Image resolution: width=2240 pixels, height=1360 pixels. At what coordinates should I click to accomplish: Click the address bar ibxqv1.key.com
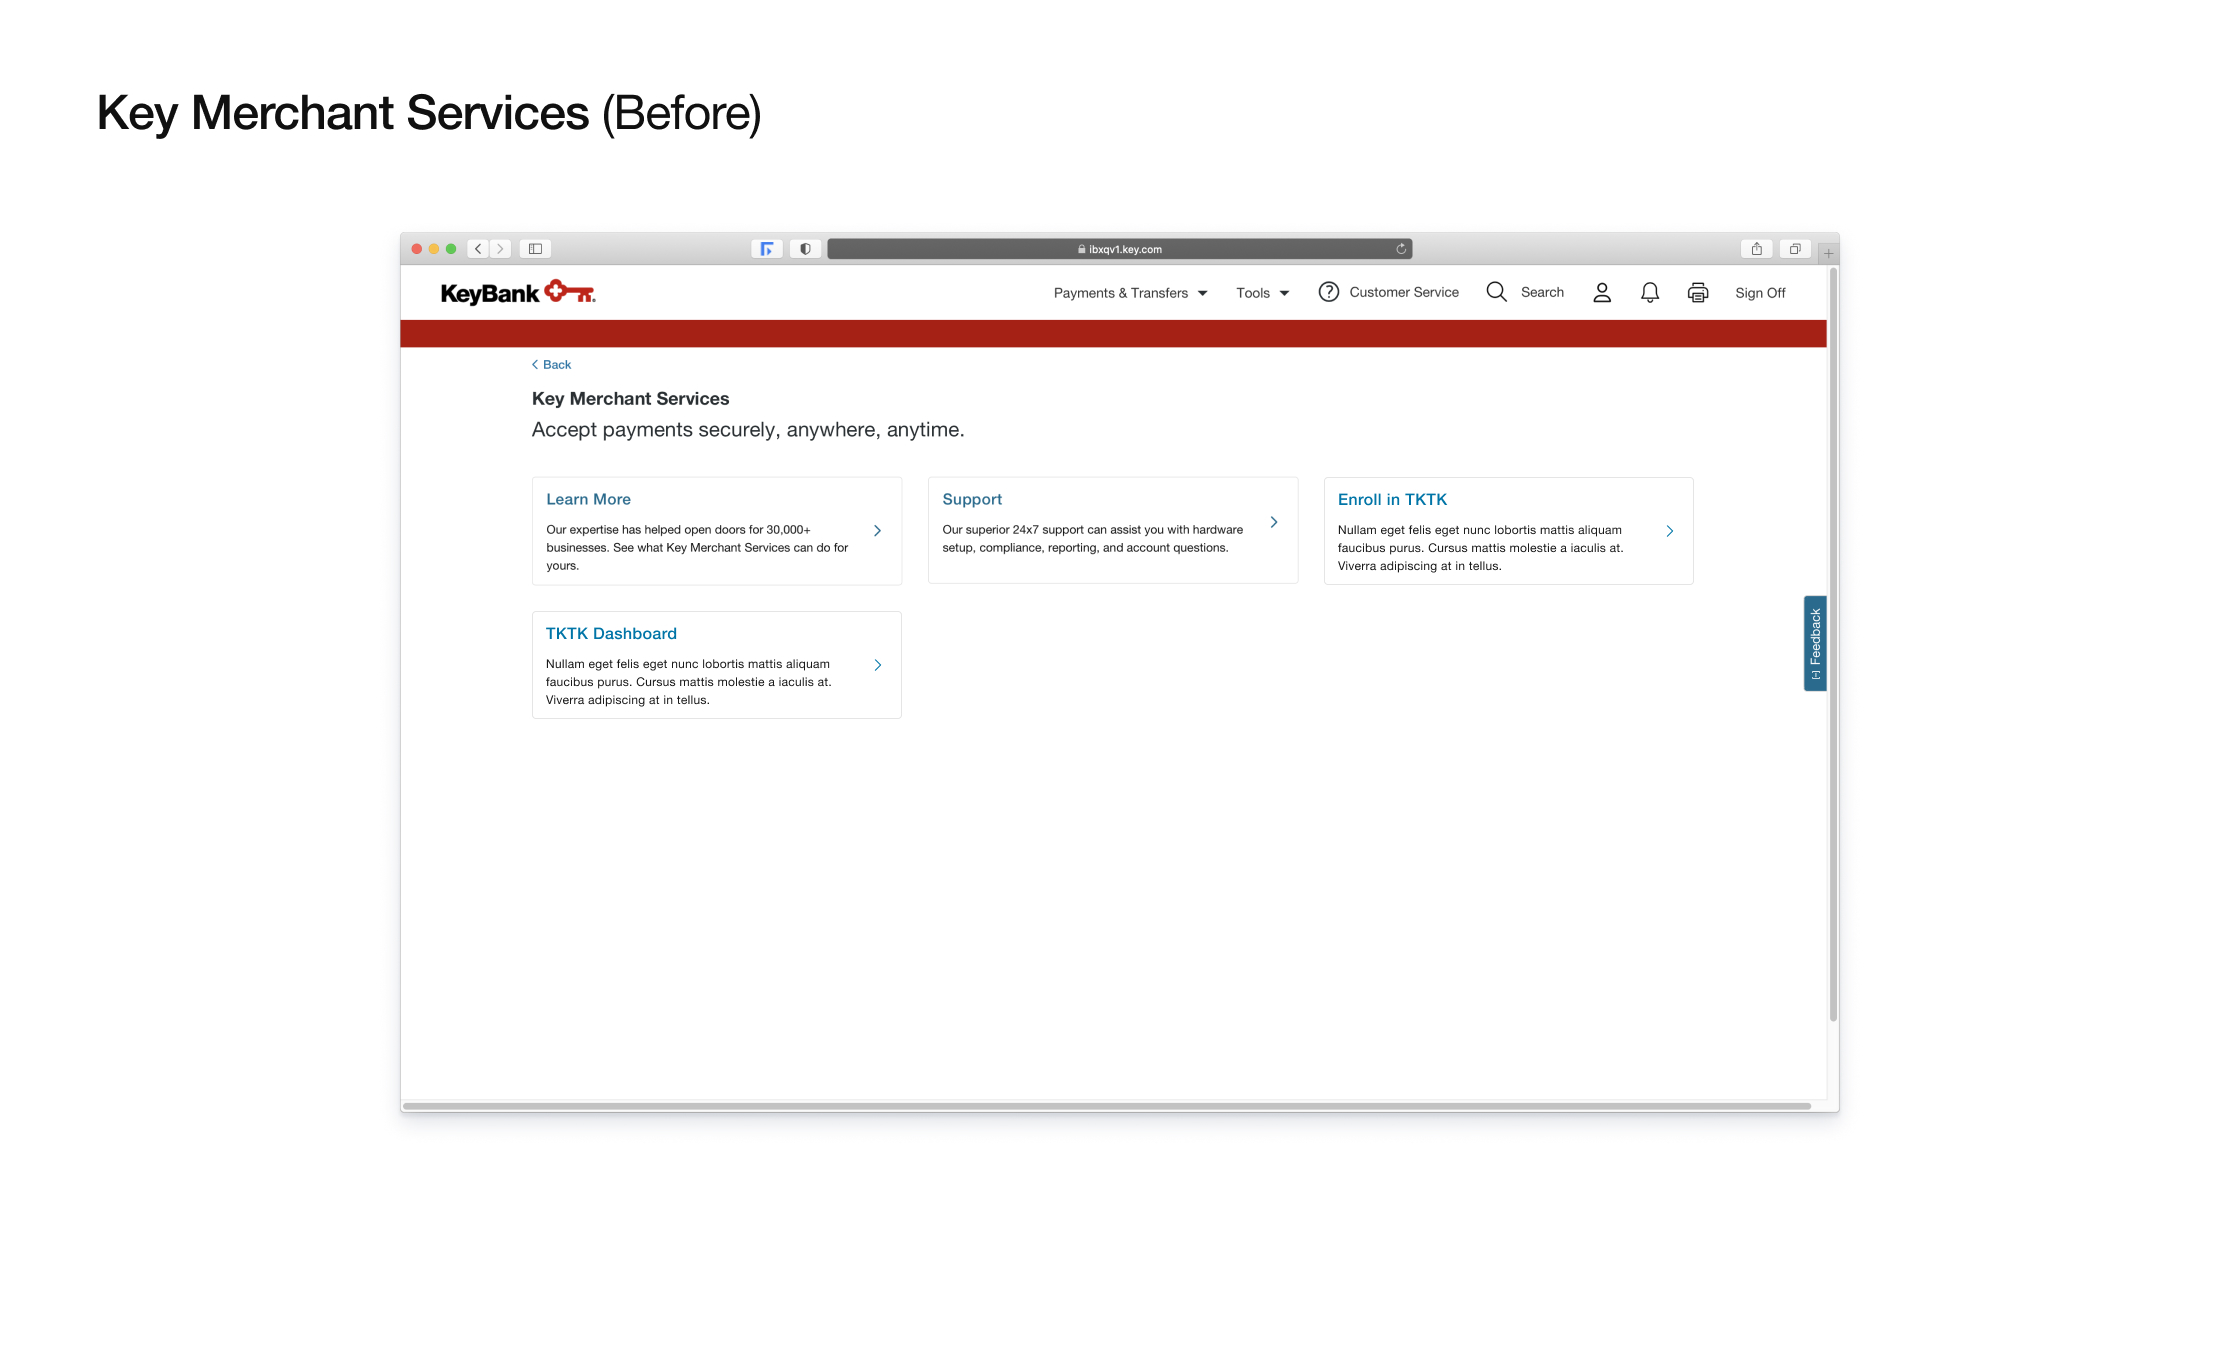point(1119,249)
